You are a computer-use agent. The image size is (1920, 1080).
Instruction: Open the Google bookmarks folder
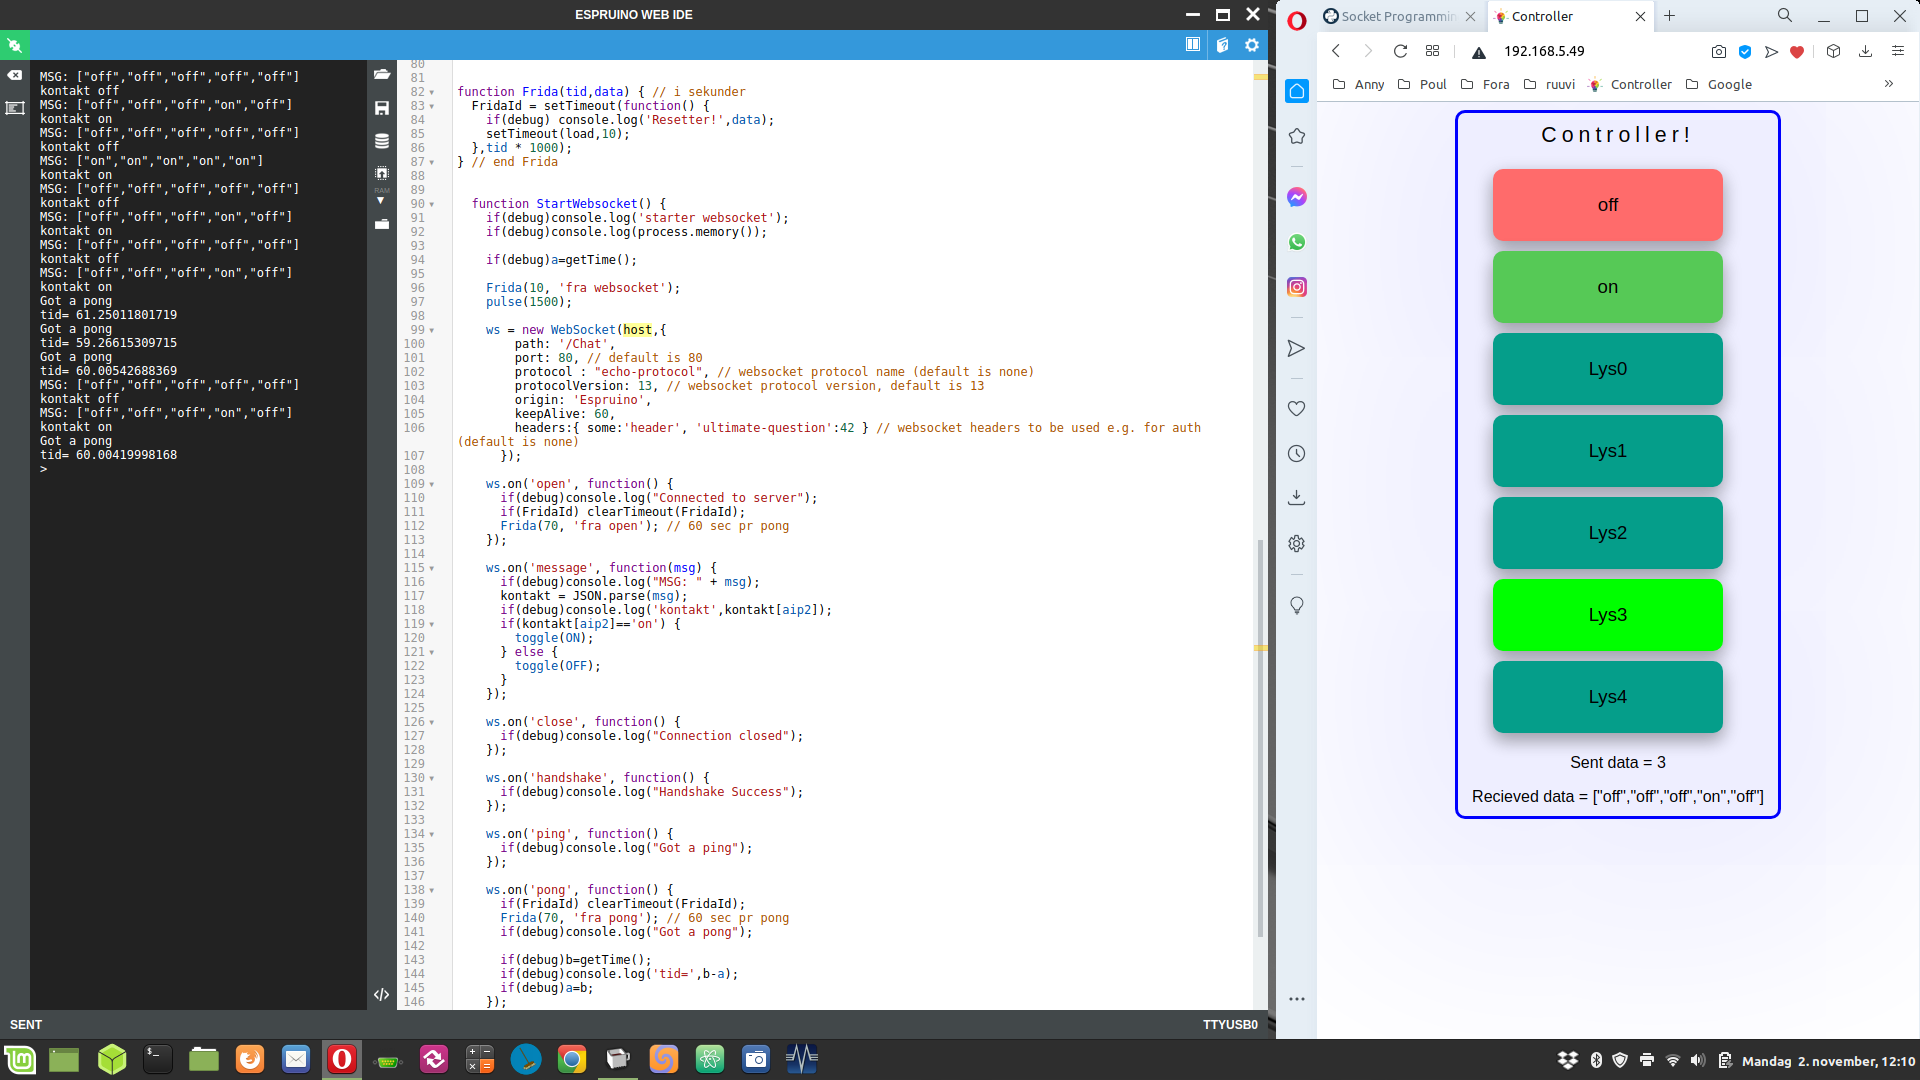[1719, 84]
